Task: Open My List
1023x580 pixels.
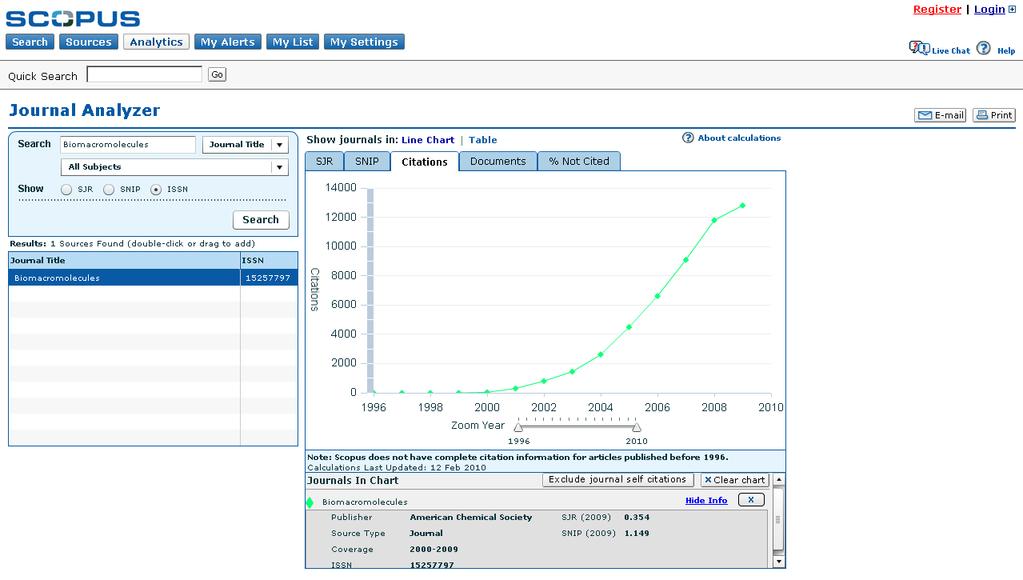Action: coord(293,42)
